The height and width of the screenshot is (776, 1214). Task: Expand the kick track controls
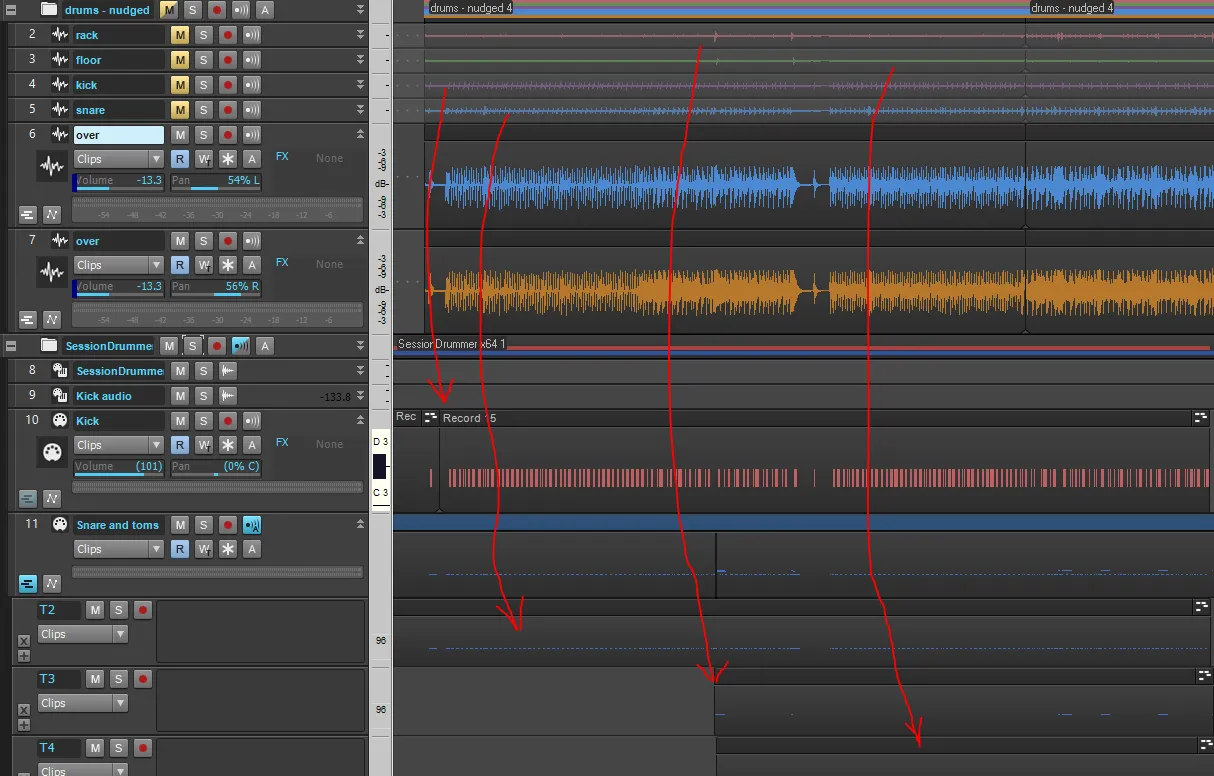[x=360, y=85]
